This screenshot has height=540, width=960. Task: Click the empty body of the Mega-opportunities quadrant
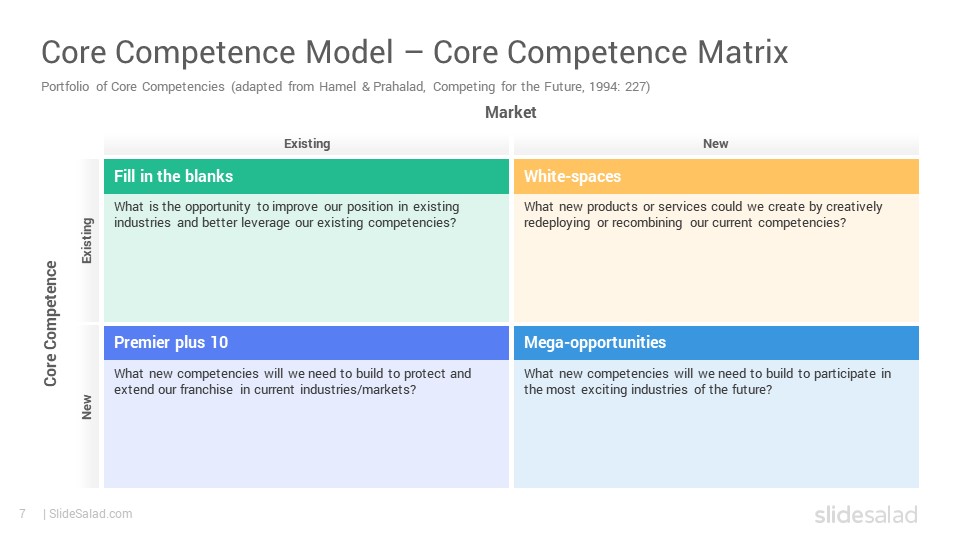pos(716,444)
